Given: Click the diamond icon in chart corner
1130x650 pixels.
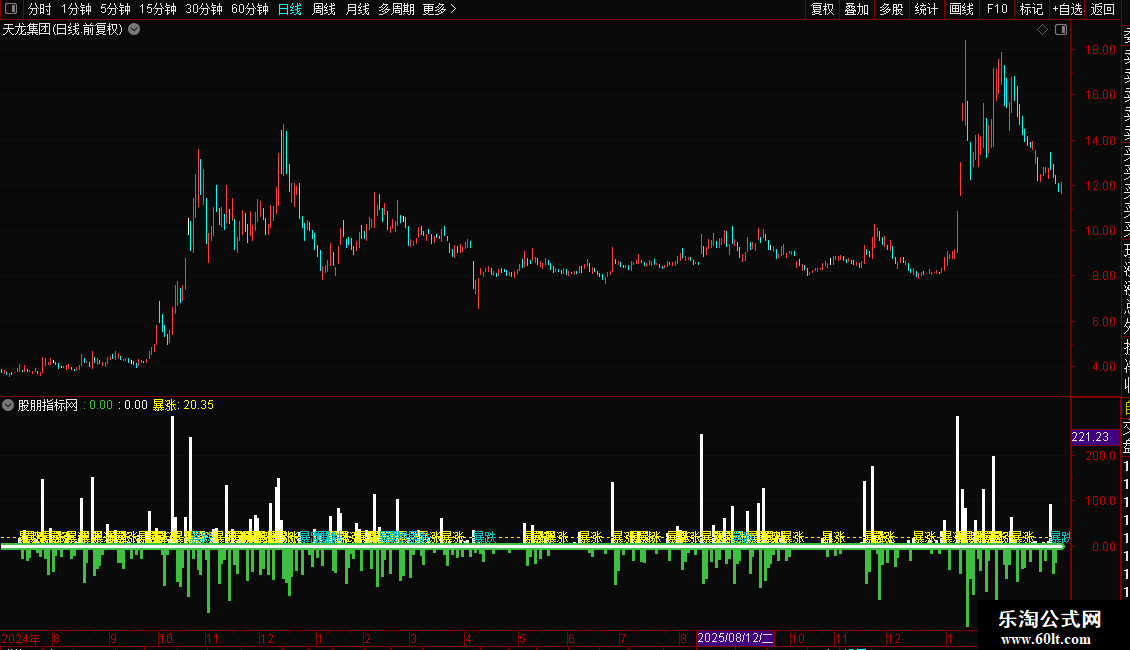Looking at the screenshot, I should coord(1042,30).
